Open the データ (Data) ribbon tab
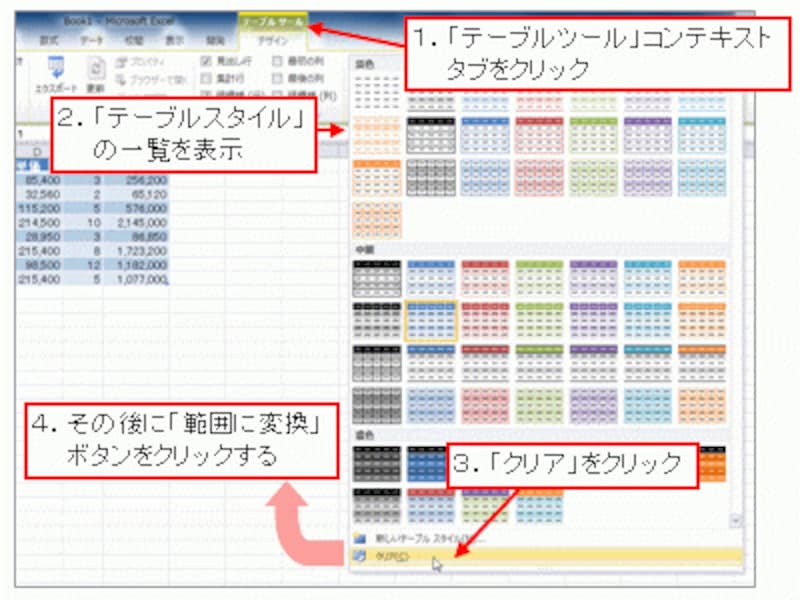 92,40
